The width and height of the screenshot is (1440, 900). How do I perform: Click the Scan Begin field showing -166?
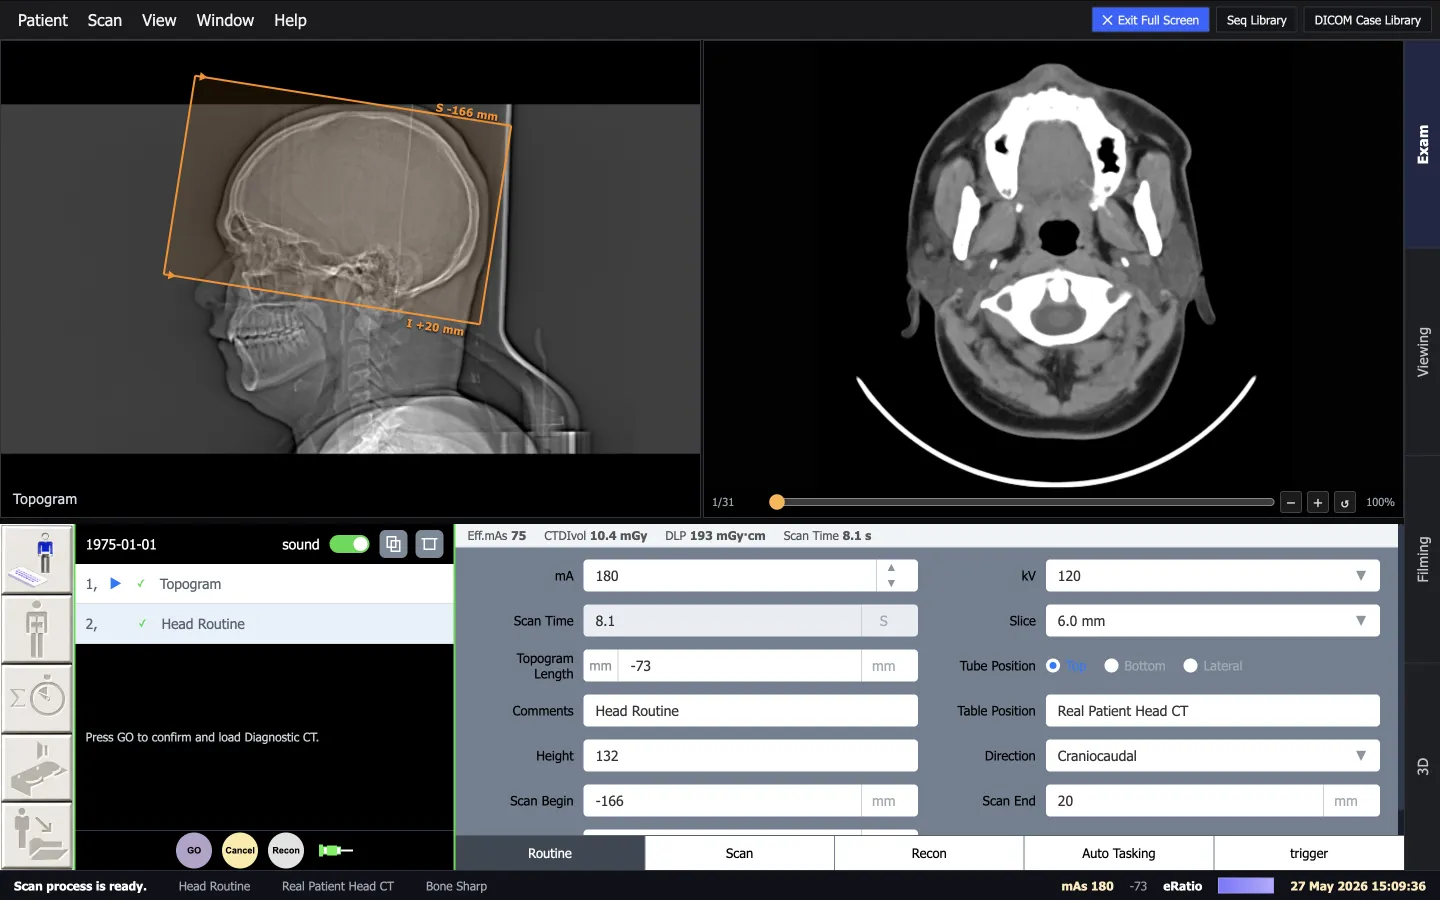tap(722, 801)
